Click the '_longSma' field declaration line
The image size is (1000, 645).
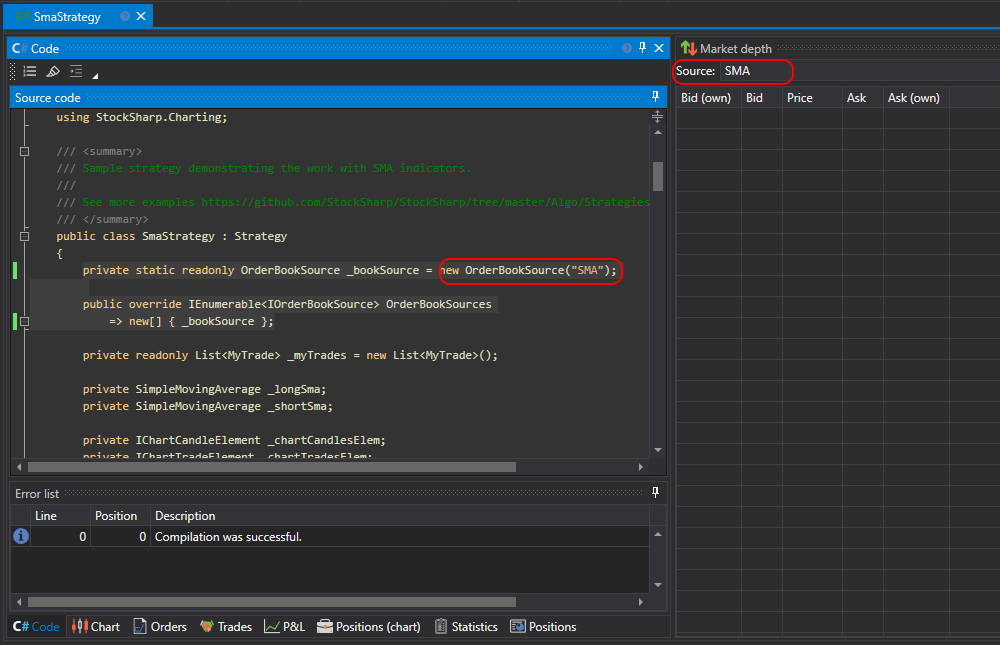204,389
